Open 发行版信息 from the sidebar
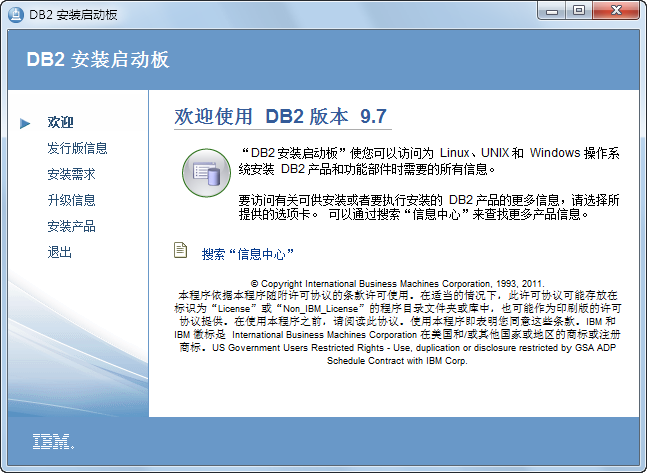The height and width of the screenshot is (473, 647). coord(77,148)
